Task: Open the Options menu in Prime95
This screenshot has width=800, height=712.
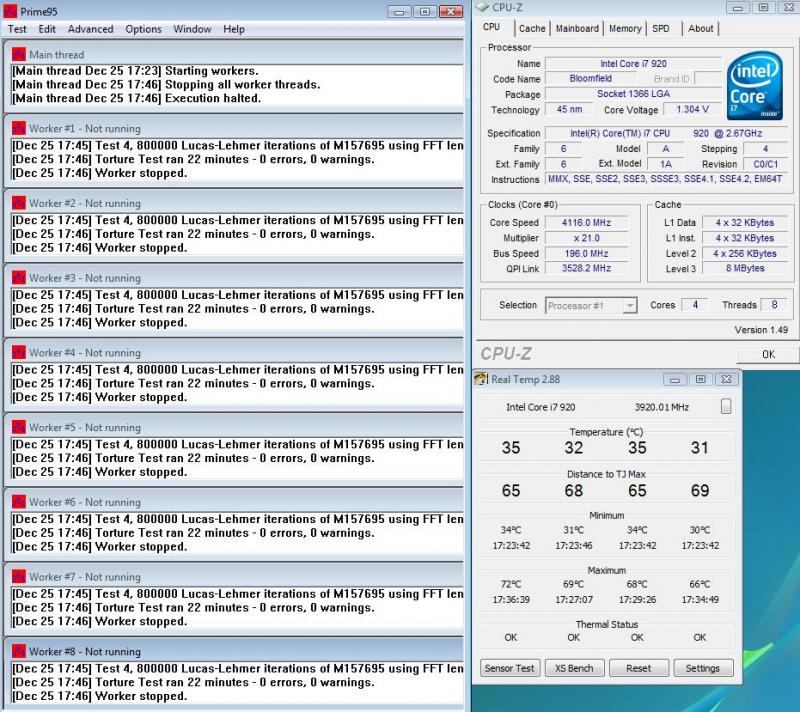Action: pos(143,29)
